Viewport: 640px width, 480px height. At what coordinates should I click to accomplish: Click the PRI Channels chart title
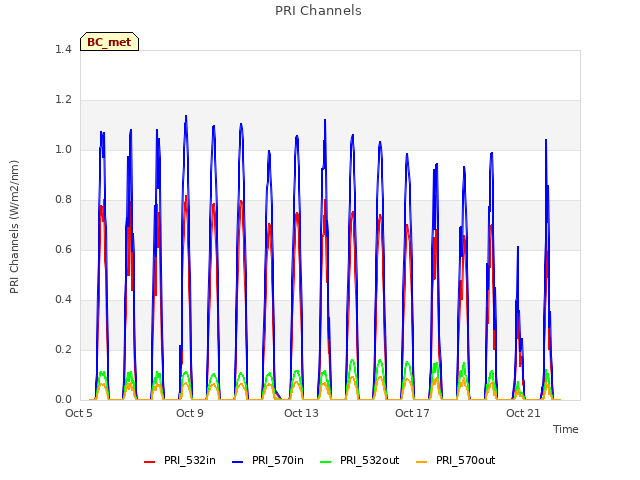(x=318, y=11)
